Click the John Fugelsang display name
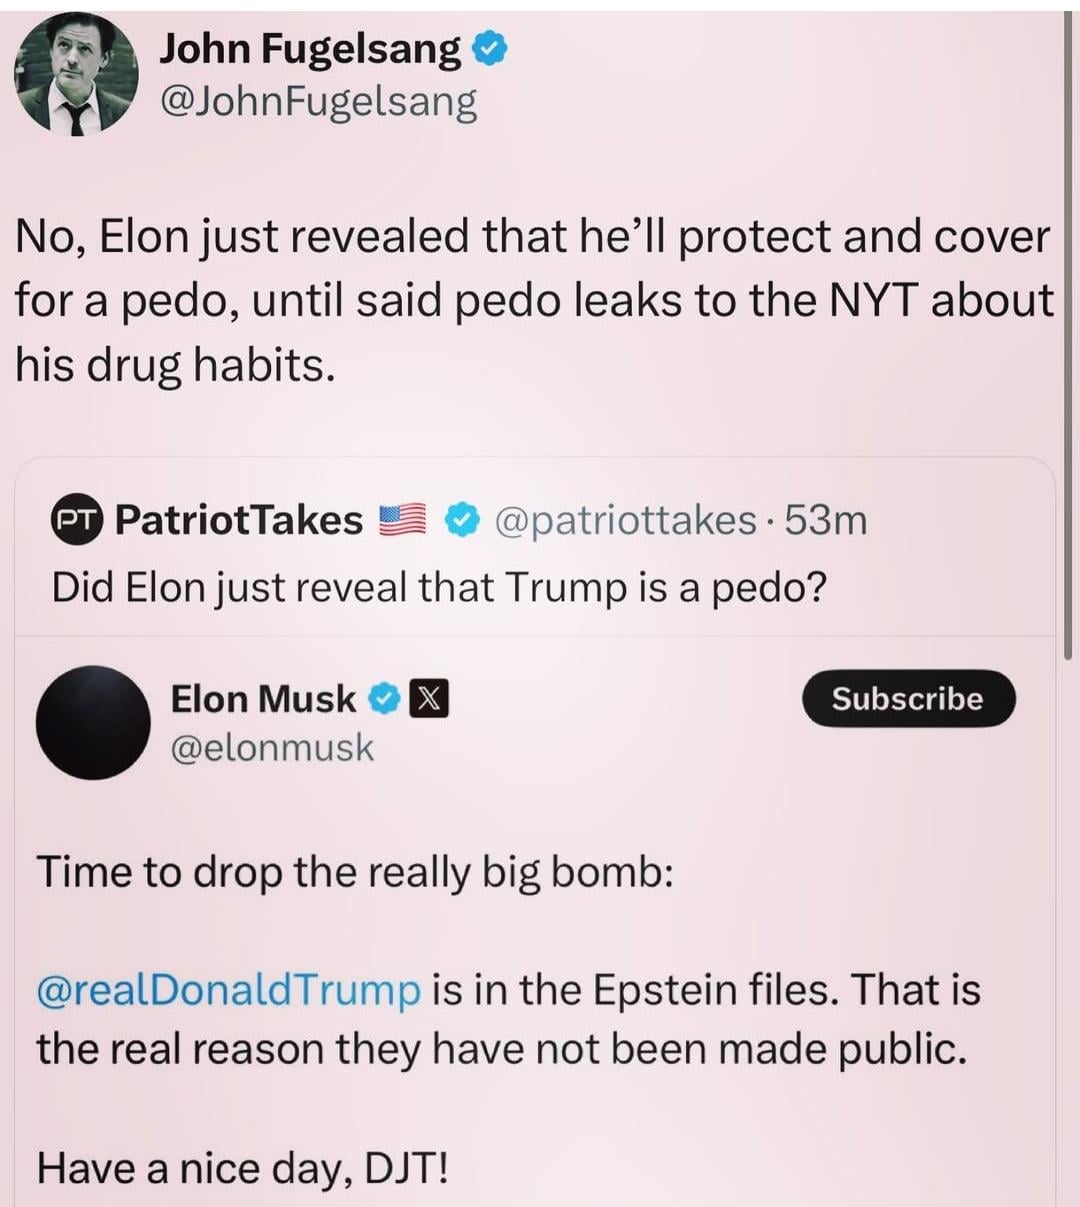The width and height of the screenshot is (1080, 1207). [x=310, y=49]
